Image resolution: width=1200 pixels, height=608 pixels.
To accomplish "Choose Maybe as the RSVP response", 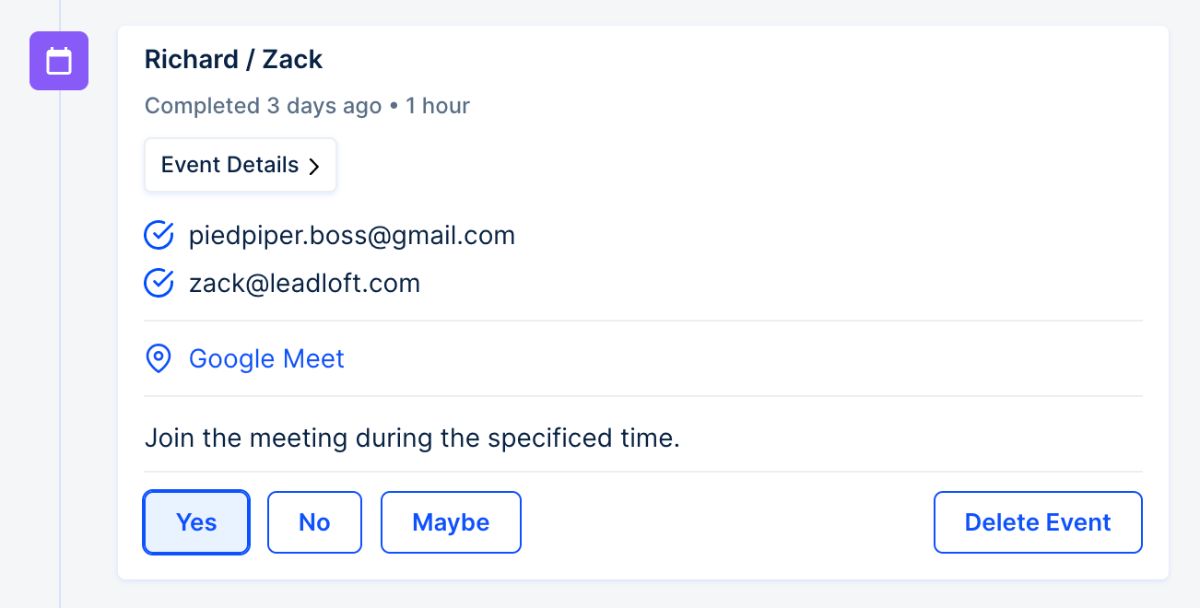I will pos(450,522).
